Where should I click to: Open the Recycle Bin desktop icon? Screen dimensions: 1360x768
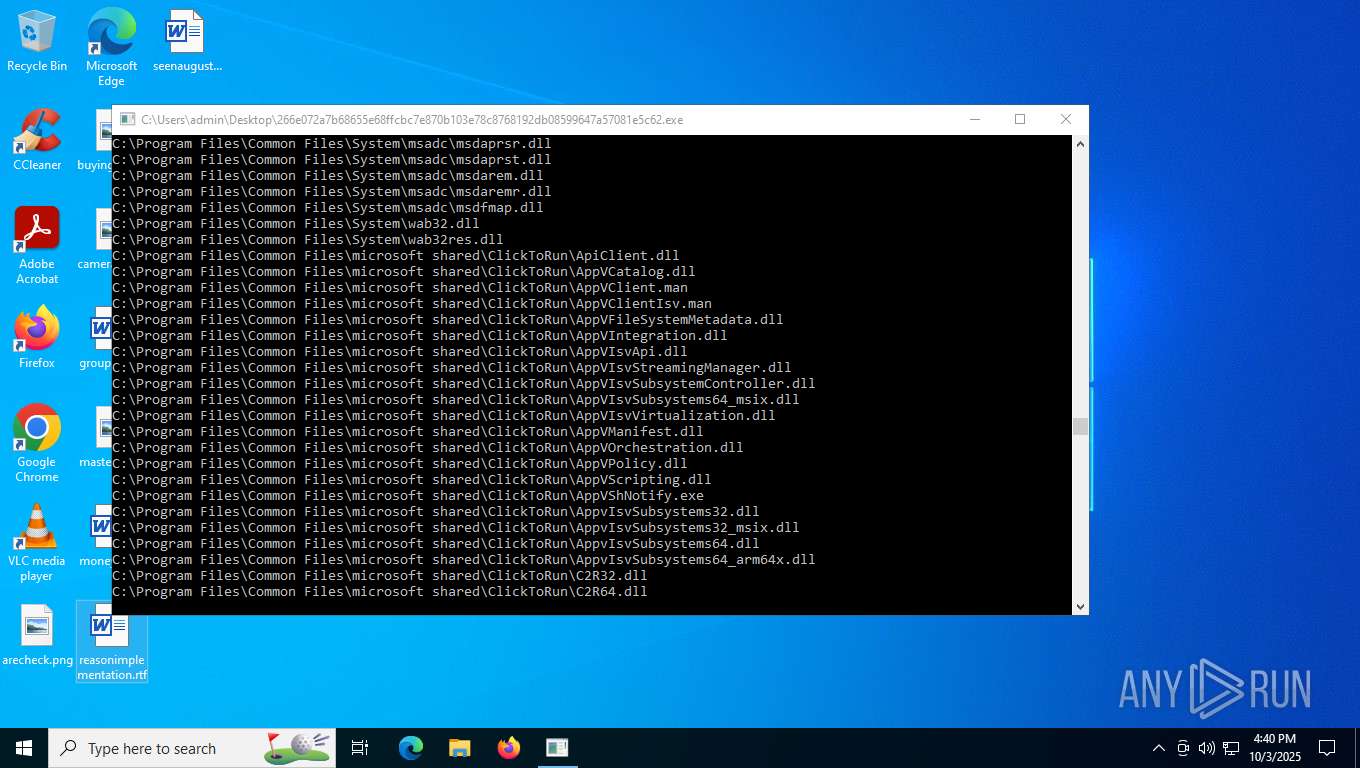[37, 42]
